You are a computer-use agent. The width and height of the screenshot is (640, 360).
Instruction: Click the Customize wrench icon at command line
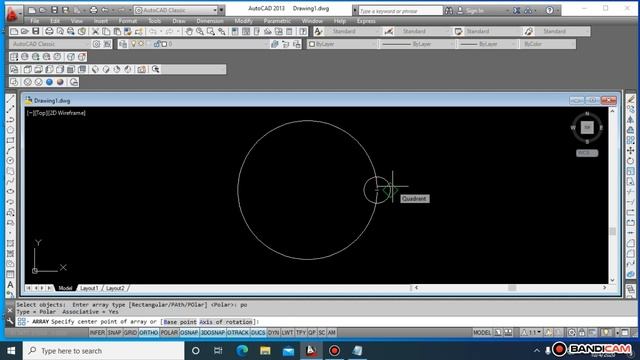(x=10, y=322)
